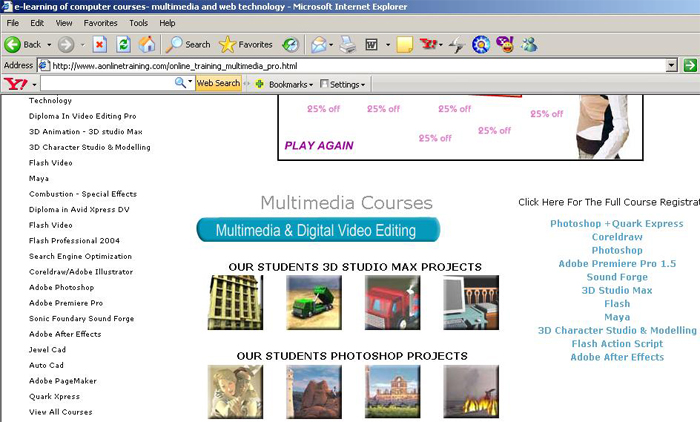The width and height of the screenshot is (700, 422).
Task: Open the Search Engine Optimization link
Action: coord(80,256)
